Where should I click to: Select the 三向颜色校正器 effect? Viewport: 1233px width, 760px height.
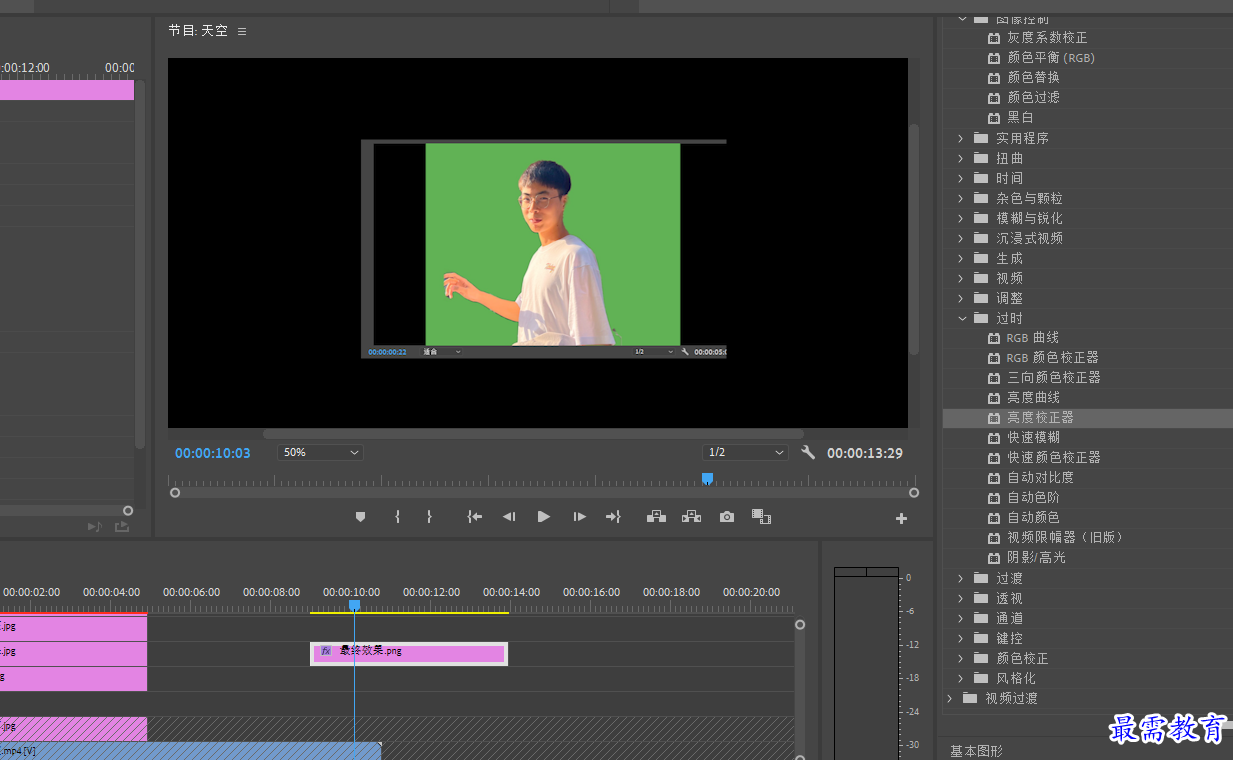pos(1053,377)
